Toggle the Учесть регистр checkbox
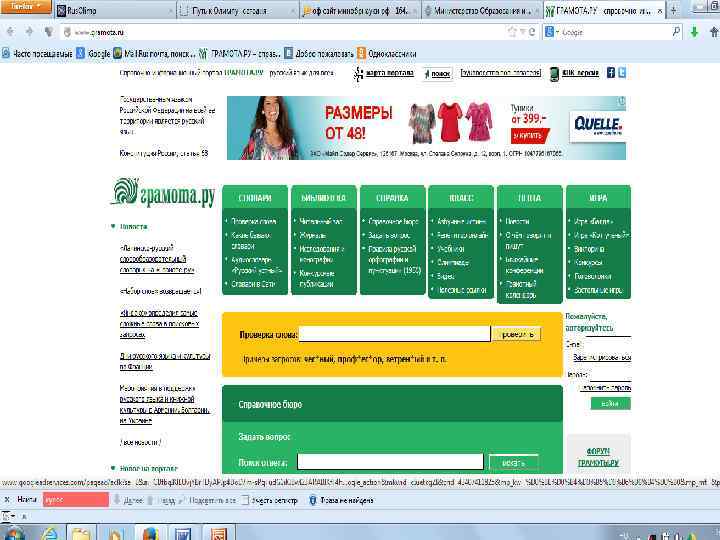 click(245, 500)
